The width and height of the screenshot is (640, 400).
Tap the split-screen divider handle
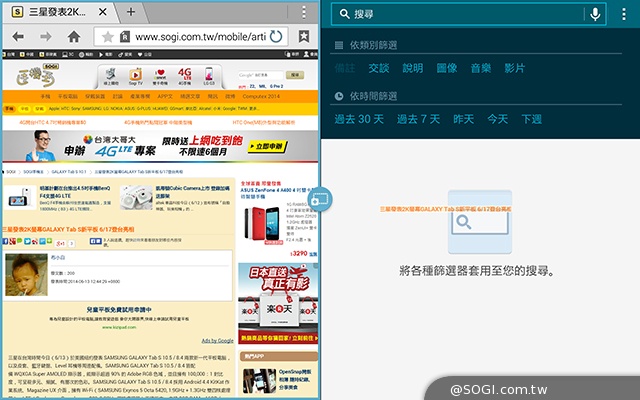click(x=320, y=200)
